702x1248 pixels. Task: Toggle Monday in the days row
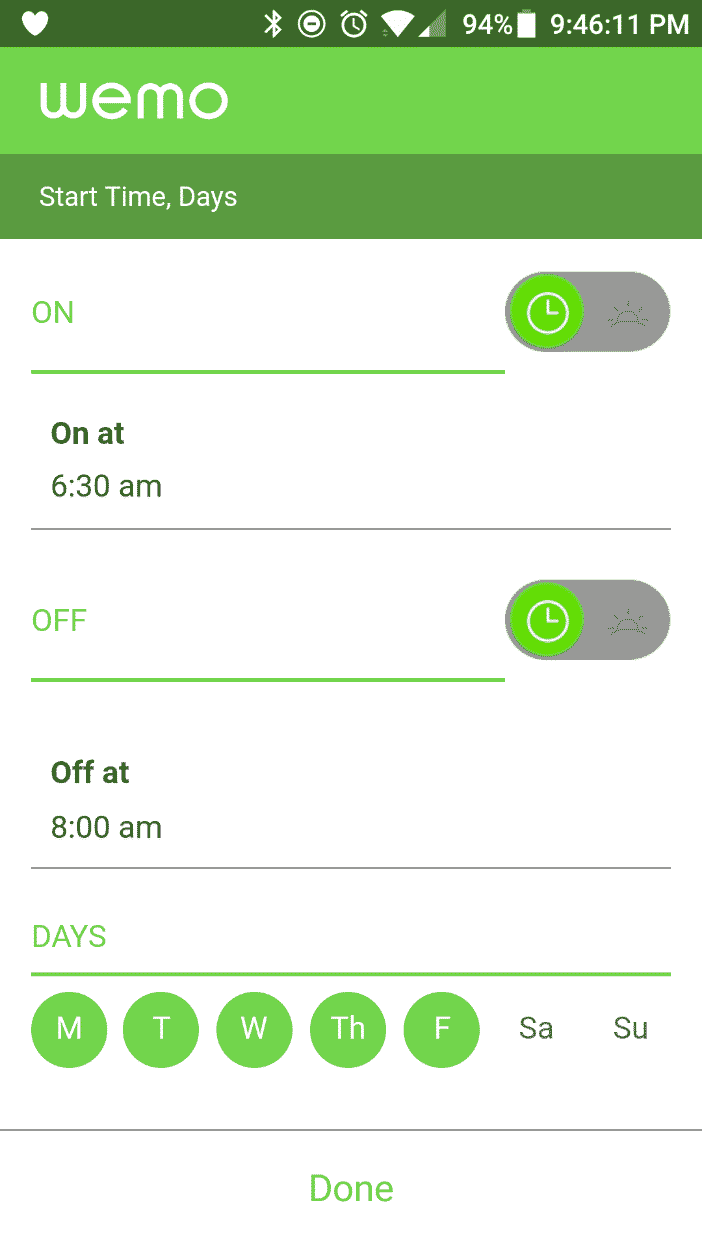pyautogui.click(x=69, y=1029)
